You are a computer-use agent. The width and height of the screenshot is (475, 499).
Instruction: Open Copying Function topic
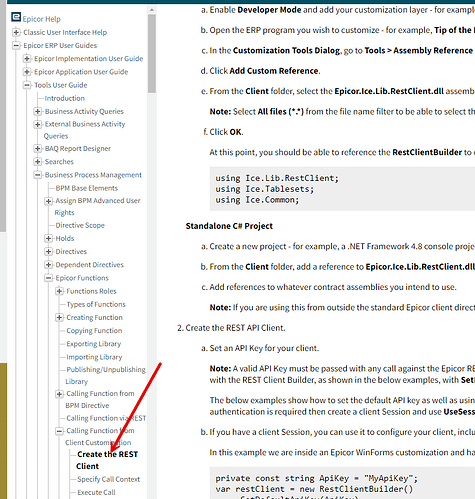[x=94, y=331]
